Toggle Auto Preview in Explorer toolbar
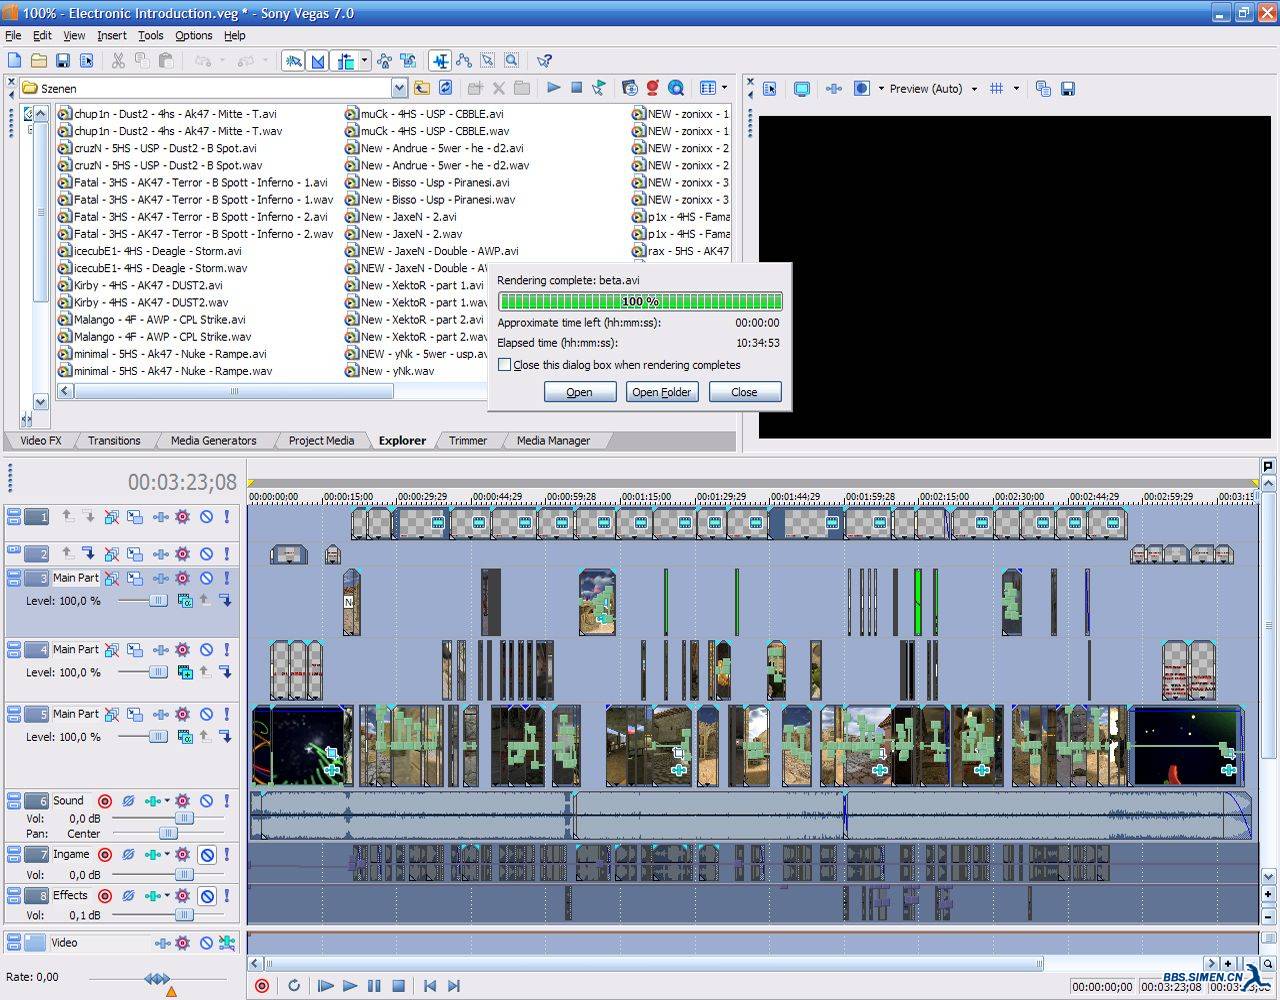 click(x=598, y=88)
